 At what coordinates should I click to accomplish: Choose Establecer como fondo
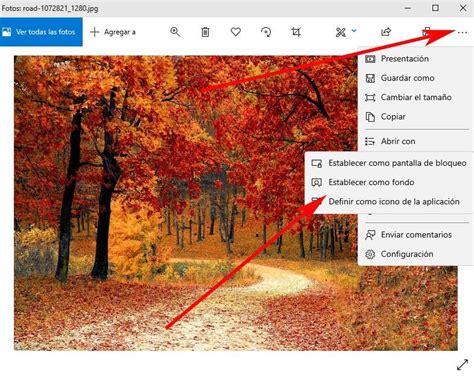[389, 182]
